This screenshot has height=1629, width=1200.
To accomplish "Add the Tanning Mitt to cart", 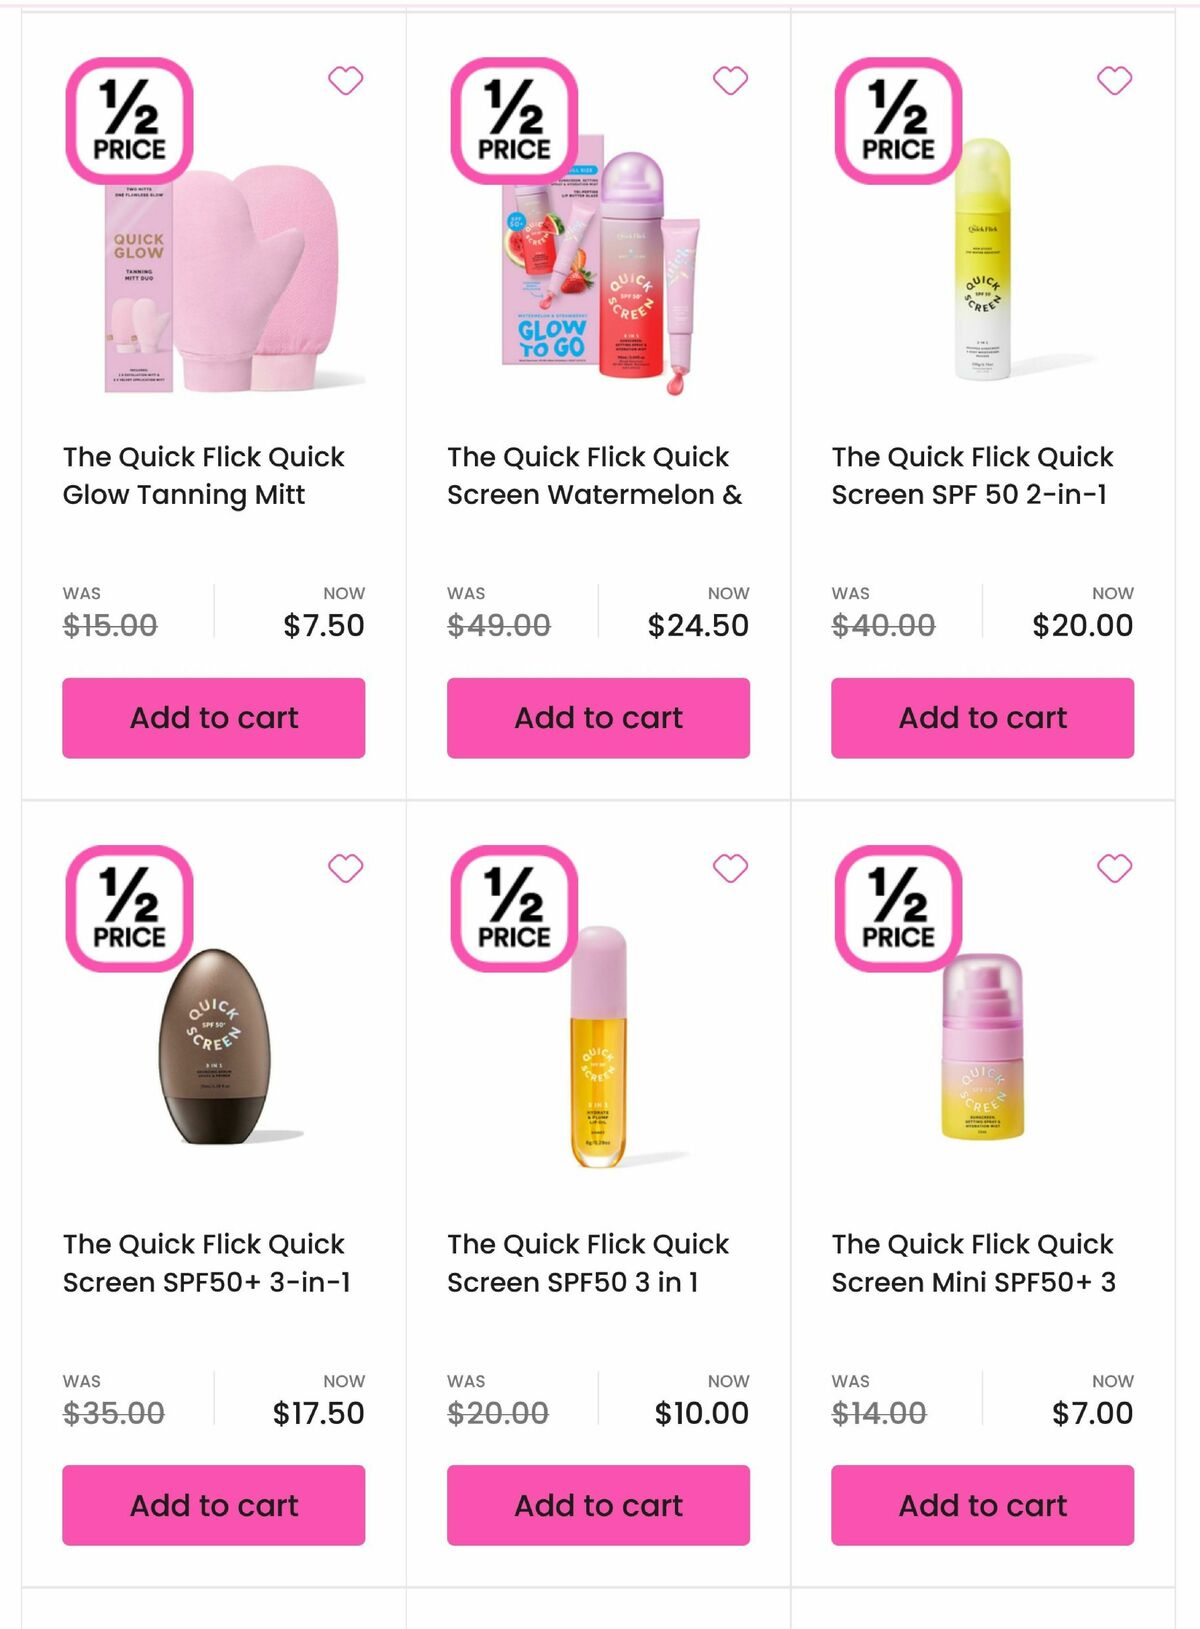I will [214, 717].
